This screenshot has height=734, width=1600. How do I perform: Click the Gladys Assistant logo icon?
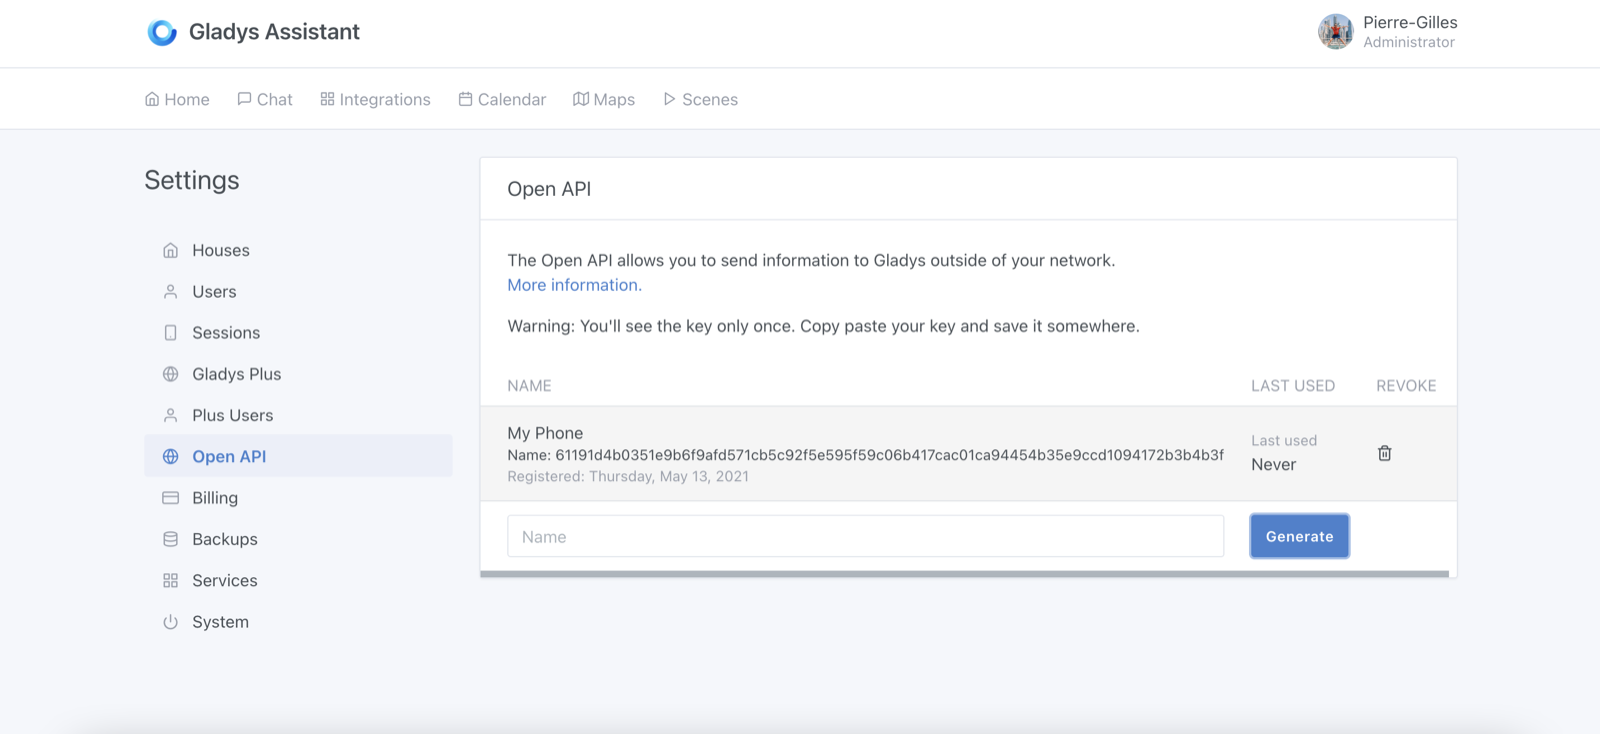coord(162,32)
